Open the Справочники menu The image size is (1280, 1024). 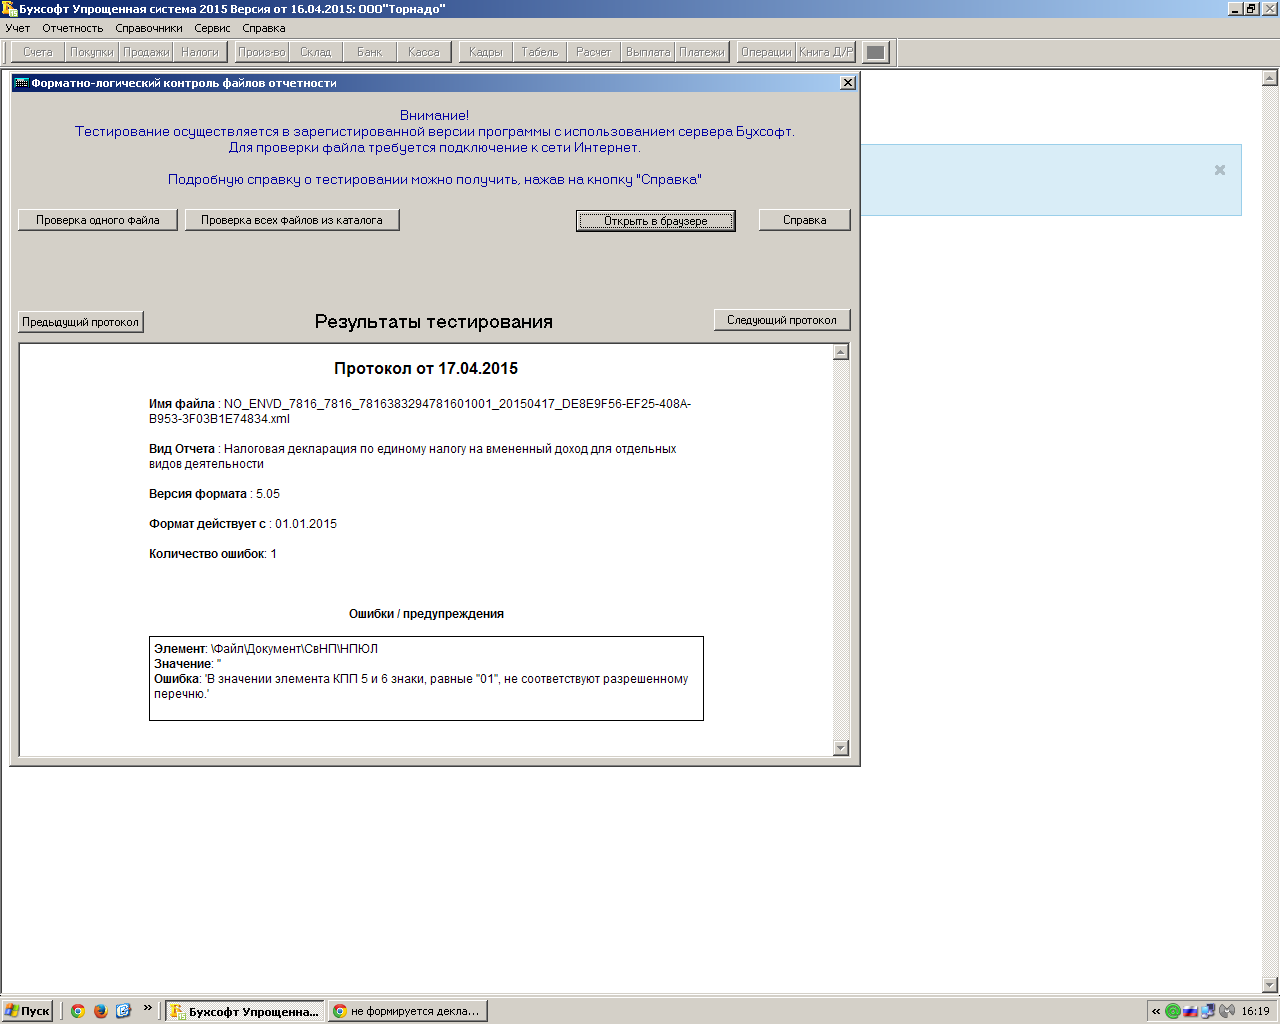pyautogui.click(x=149, y=28)
